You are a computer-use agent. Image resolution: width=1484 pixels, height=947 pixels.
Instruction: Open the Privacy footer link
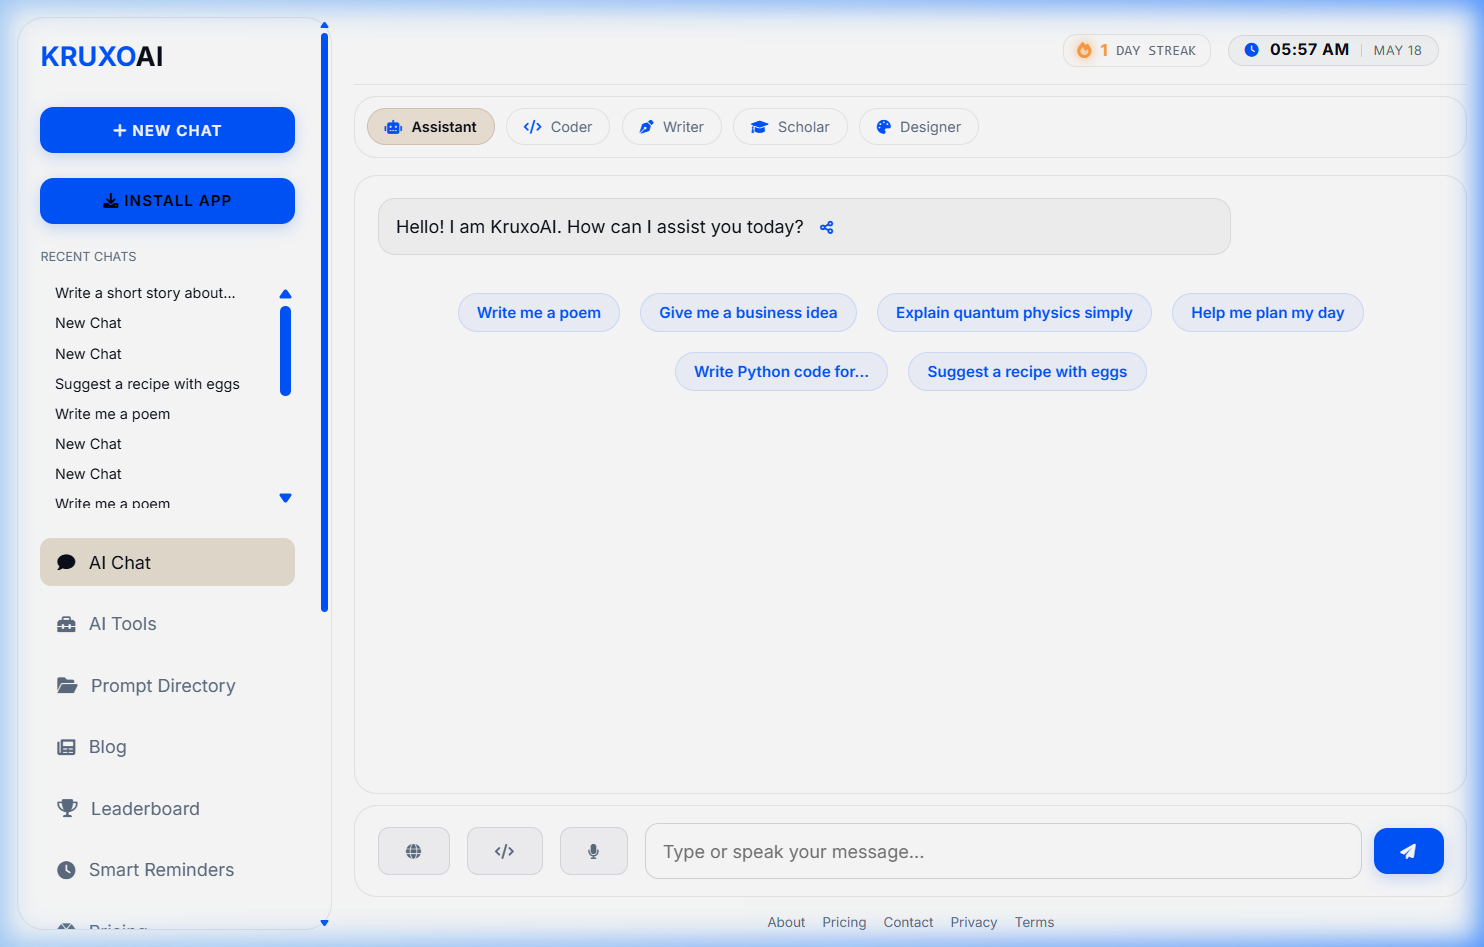(x=974, y=922)
